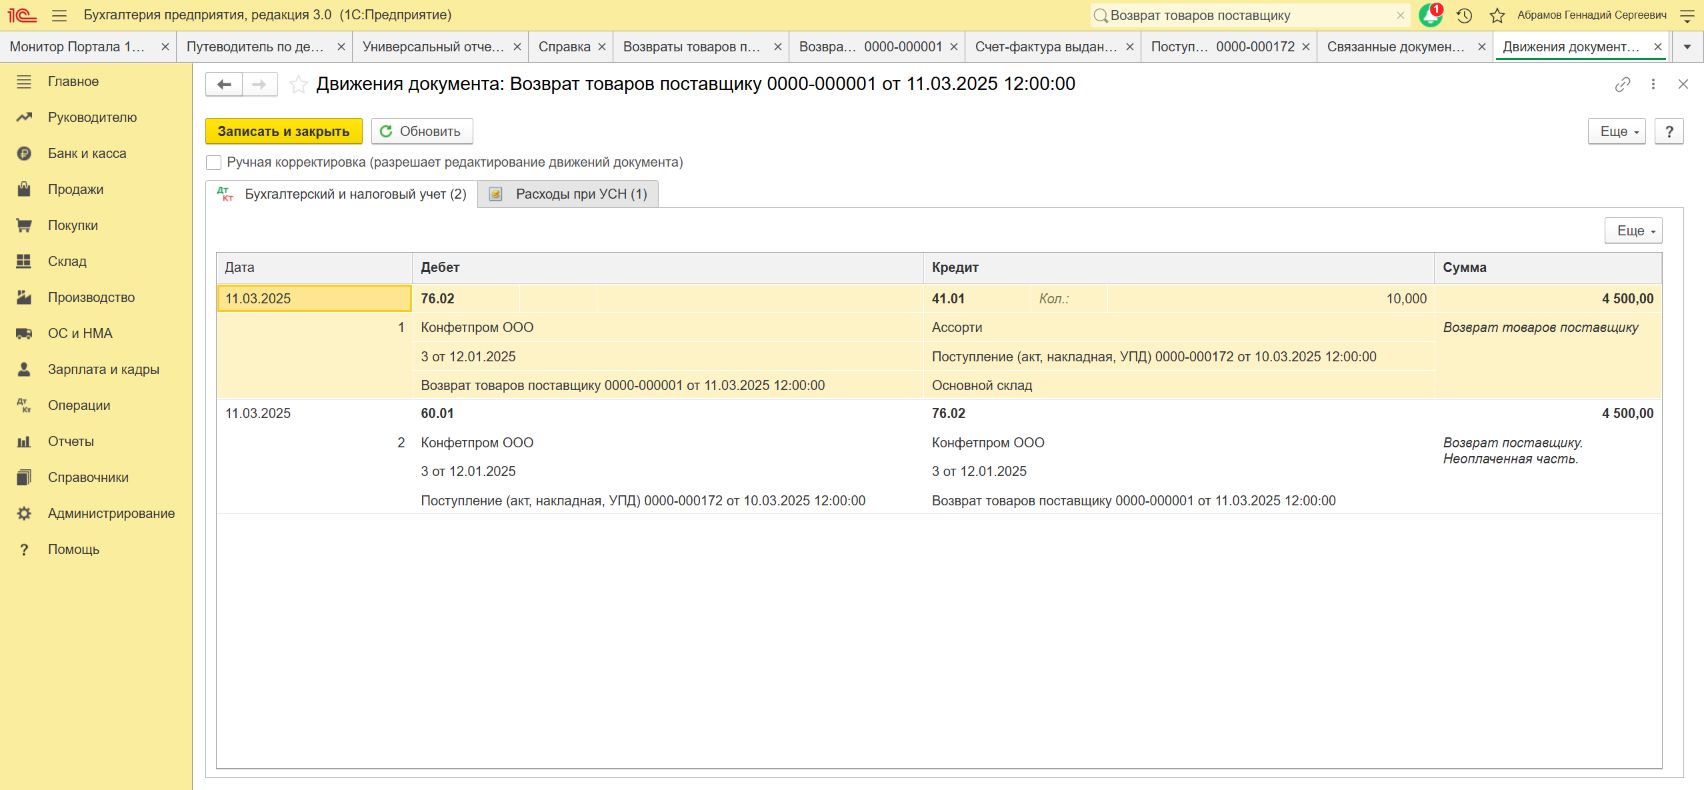This screenshot has height=790, width=1704.
Task: Add document to favorites with star
Action: [x=298, y=85]
